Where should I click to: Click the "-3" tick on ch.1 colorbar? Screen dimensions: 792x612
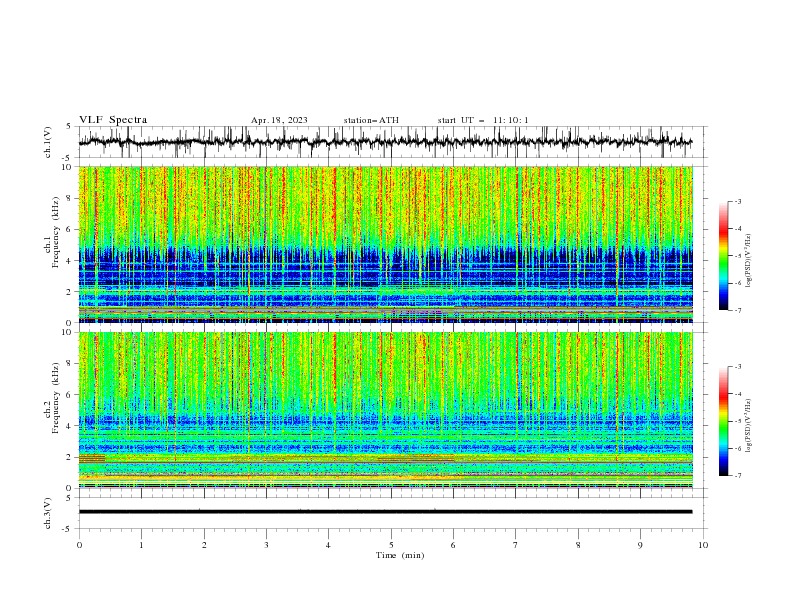[x=738, y=201]
